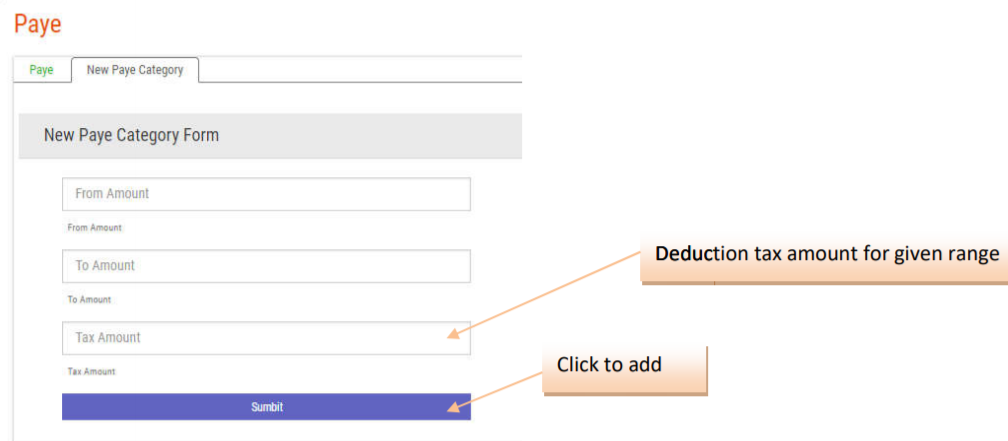Click the small From Amount helper label
1008x441 pixels.
tap(94, 228)
